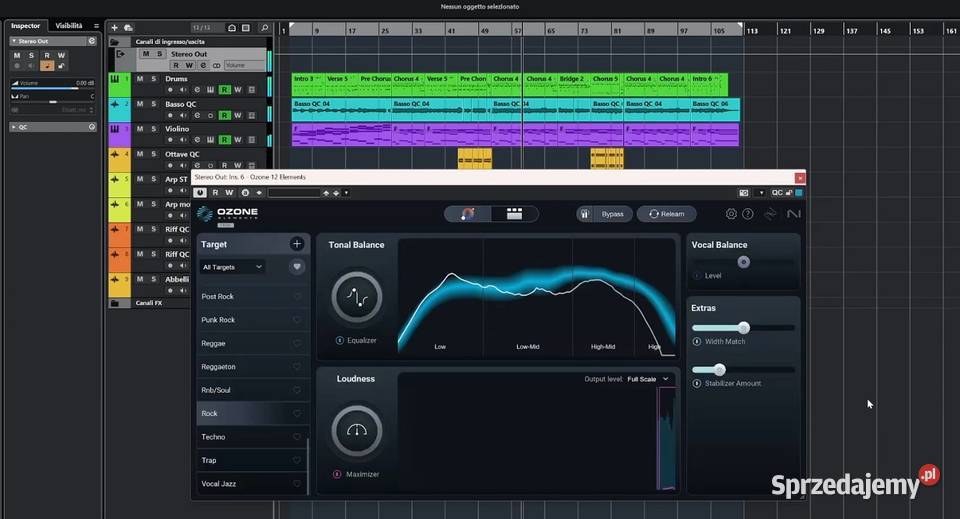Image resolution: width=960 pixels, height=519 pixels.
Task: Click Drums track instrument icon
Action: (114, 79)
